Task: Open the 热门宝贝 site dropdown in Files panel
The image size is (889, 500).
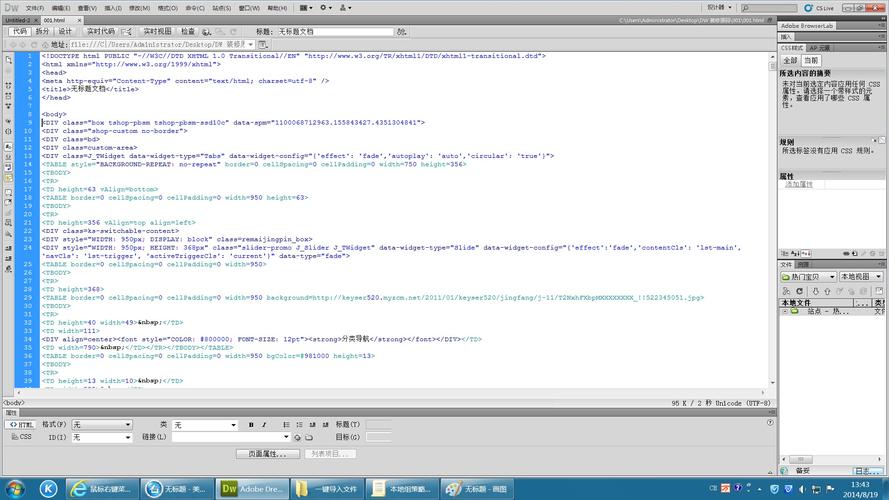Action: [807, 277]
